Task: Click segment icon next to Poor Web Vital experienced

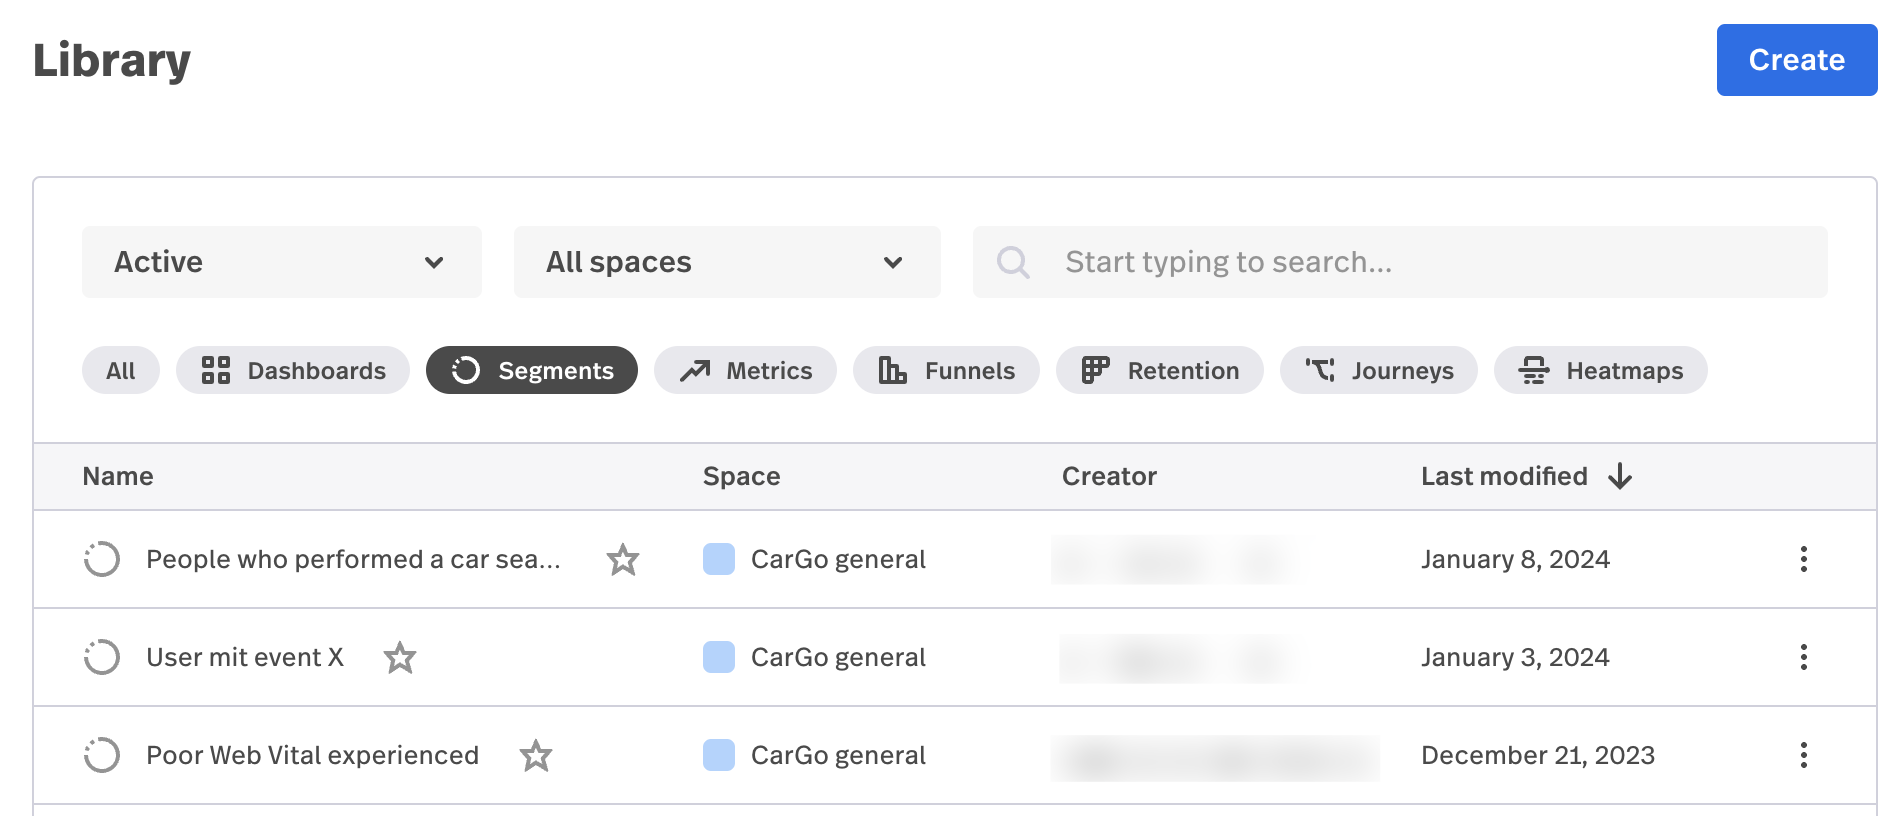Action: [102, 755]
